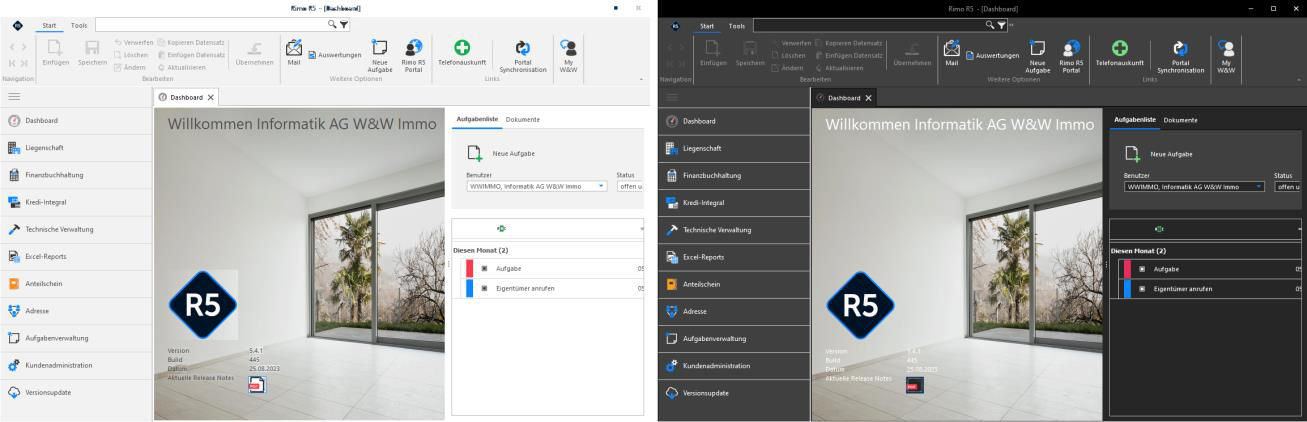Click the filter funnel icon in light window
Image resolution: width=1307 pixels, height=422 pixels.
pyautogui.click(x=342, y=23)
